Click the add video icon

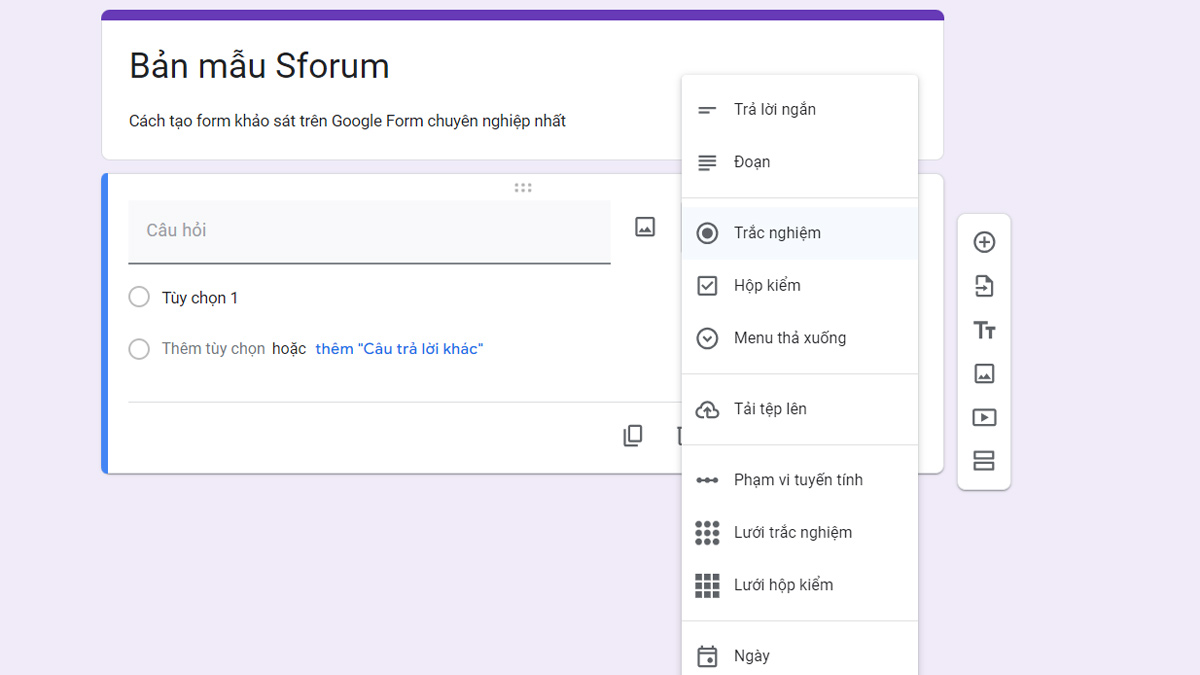coord(984,417)
